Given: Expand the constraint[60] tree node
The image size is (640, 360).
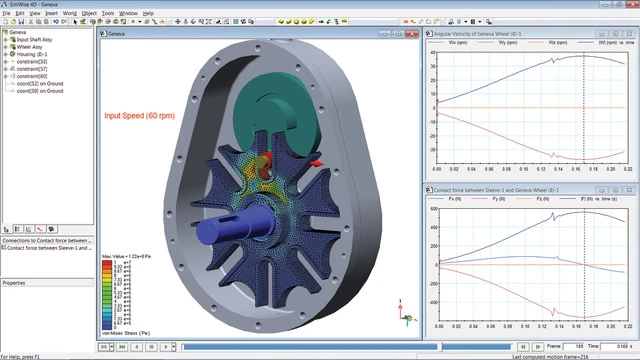Looking at the screenshot, I should [6, 76].
